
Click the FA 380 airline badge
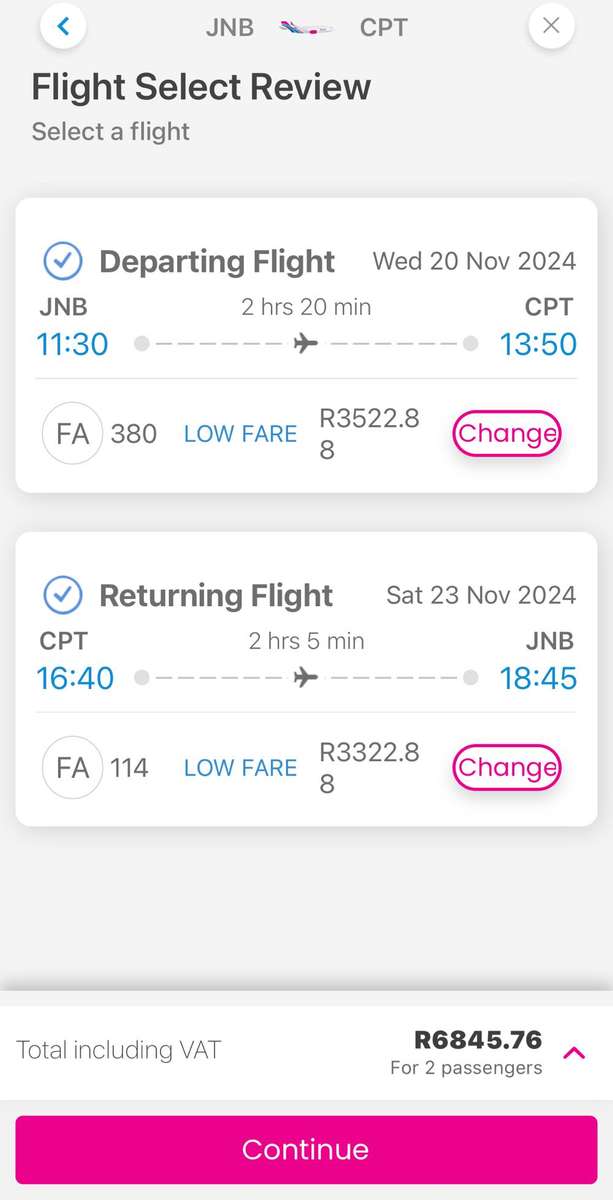pyautogui.click(x=71, y=433)
